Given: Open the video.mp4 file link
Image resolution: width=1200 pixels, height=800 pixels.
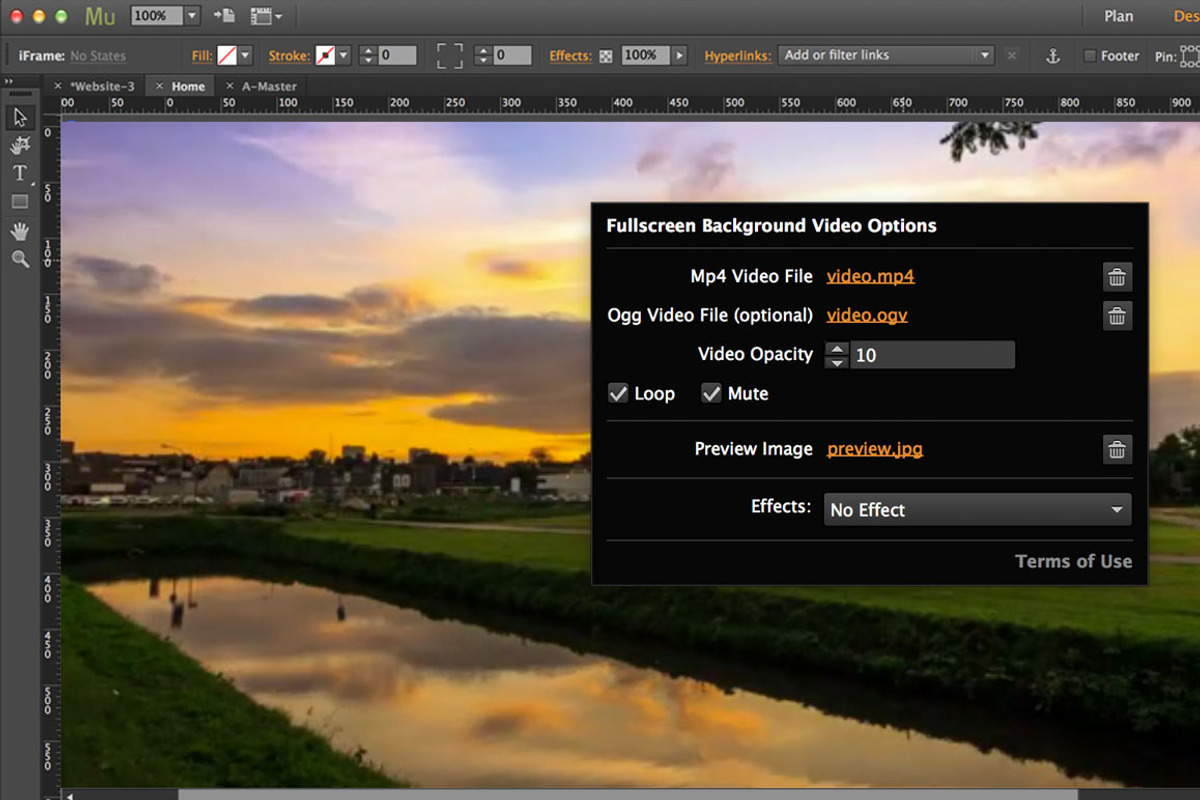Looking at the screenshot, I should pos(870,277).
